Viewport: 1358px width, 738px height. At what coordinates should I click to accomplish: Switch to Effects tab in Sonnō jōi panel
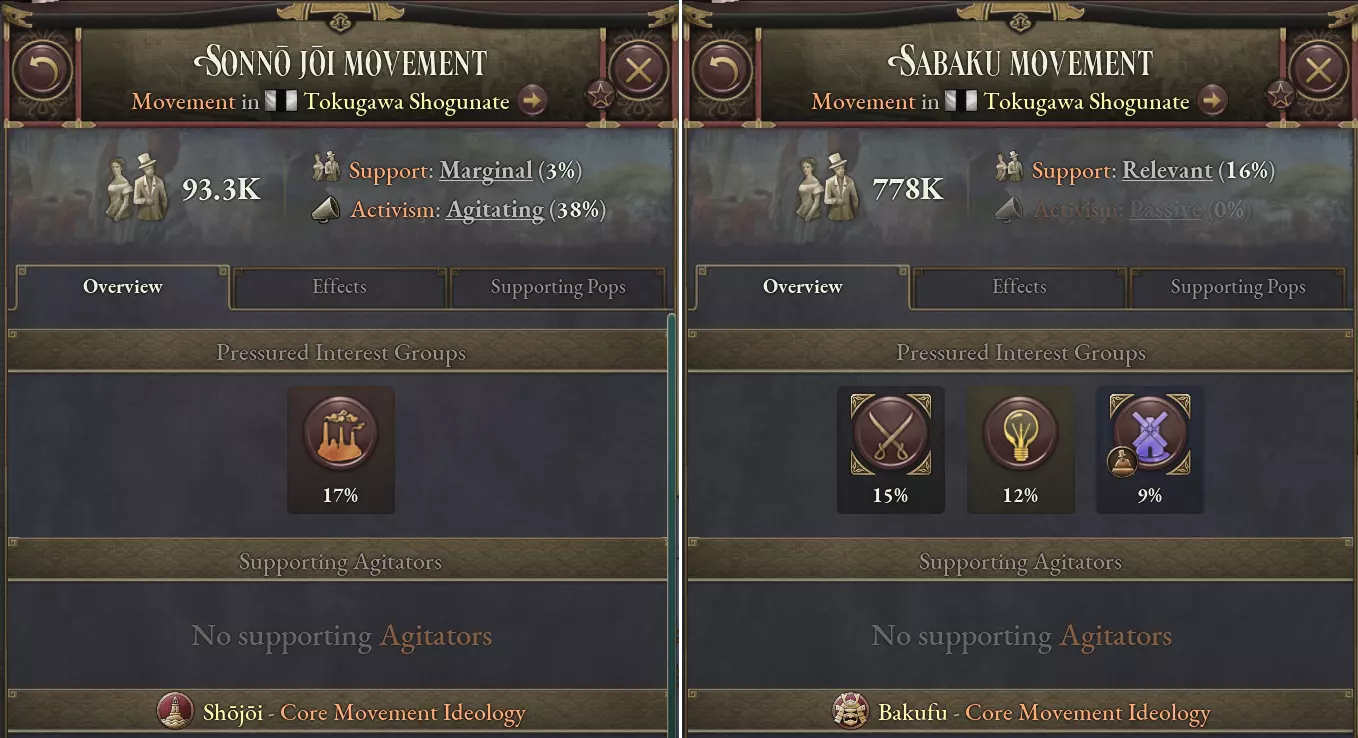[339, 287]
